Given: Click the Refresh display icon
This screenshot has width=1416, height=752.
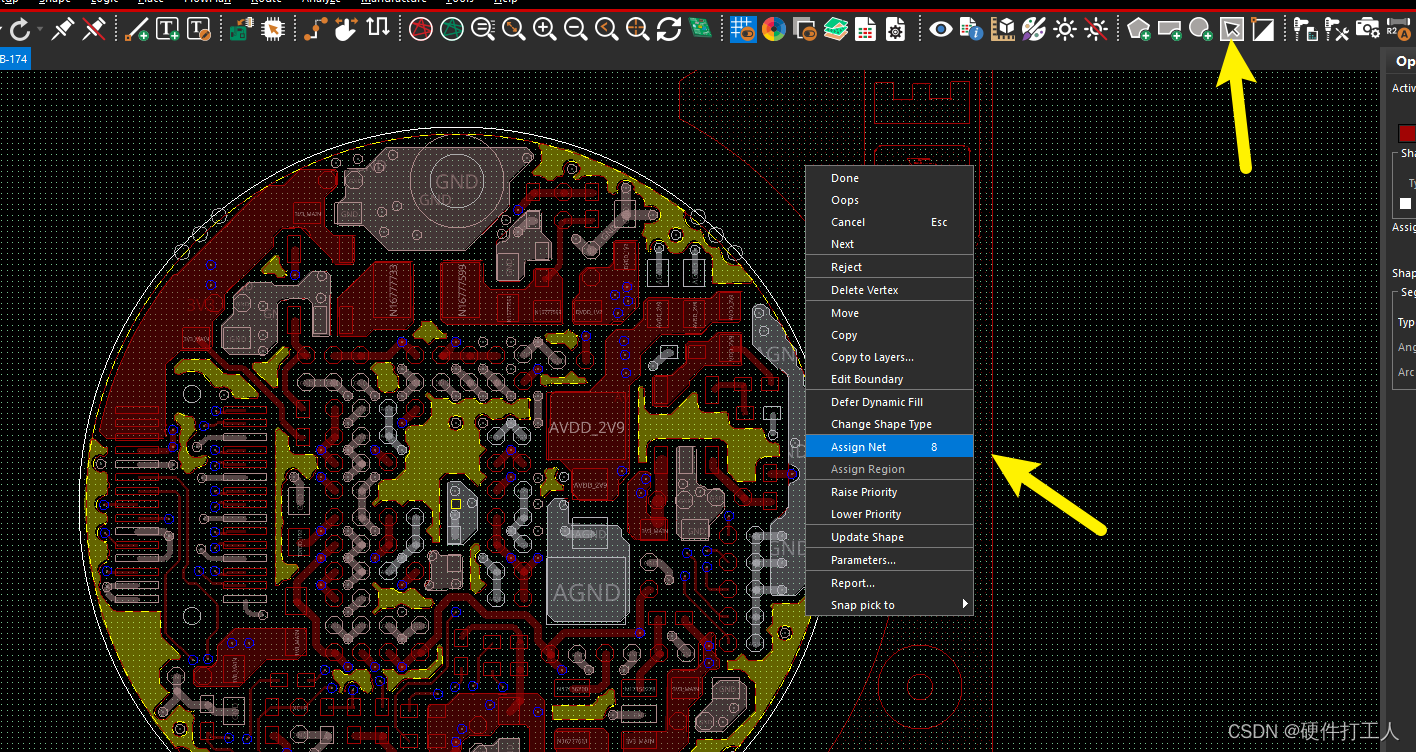Looking at the screenshot, I should coord(669,29).
